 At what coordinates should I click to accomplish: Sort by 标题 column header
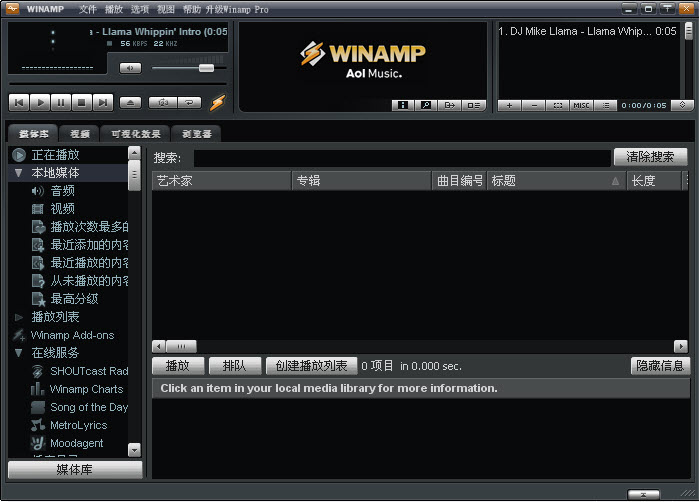coord(556,181)
